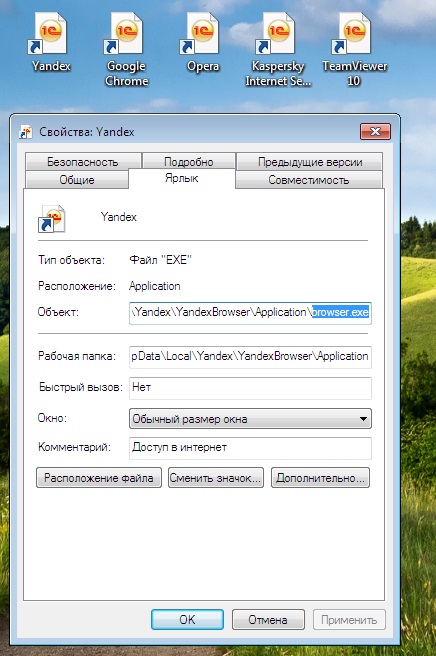
Task: Open Дополнительно advanced settings
Action: 321,478
